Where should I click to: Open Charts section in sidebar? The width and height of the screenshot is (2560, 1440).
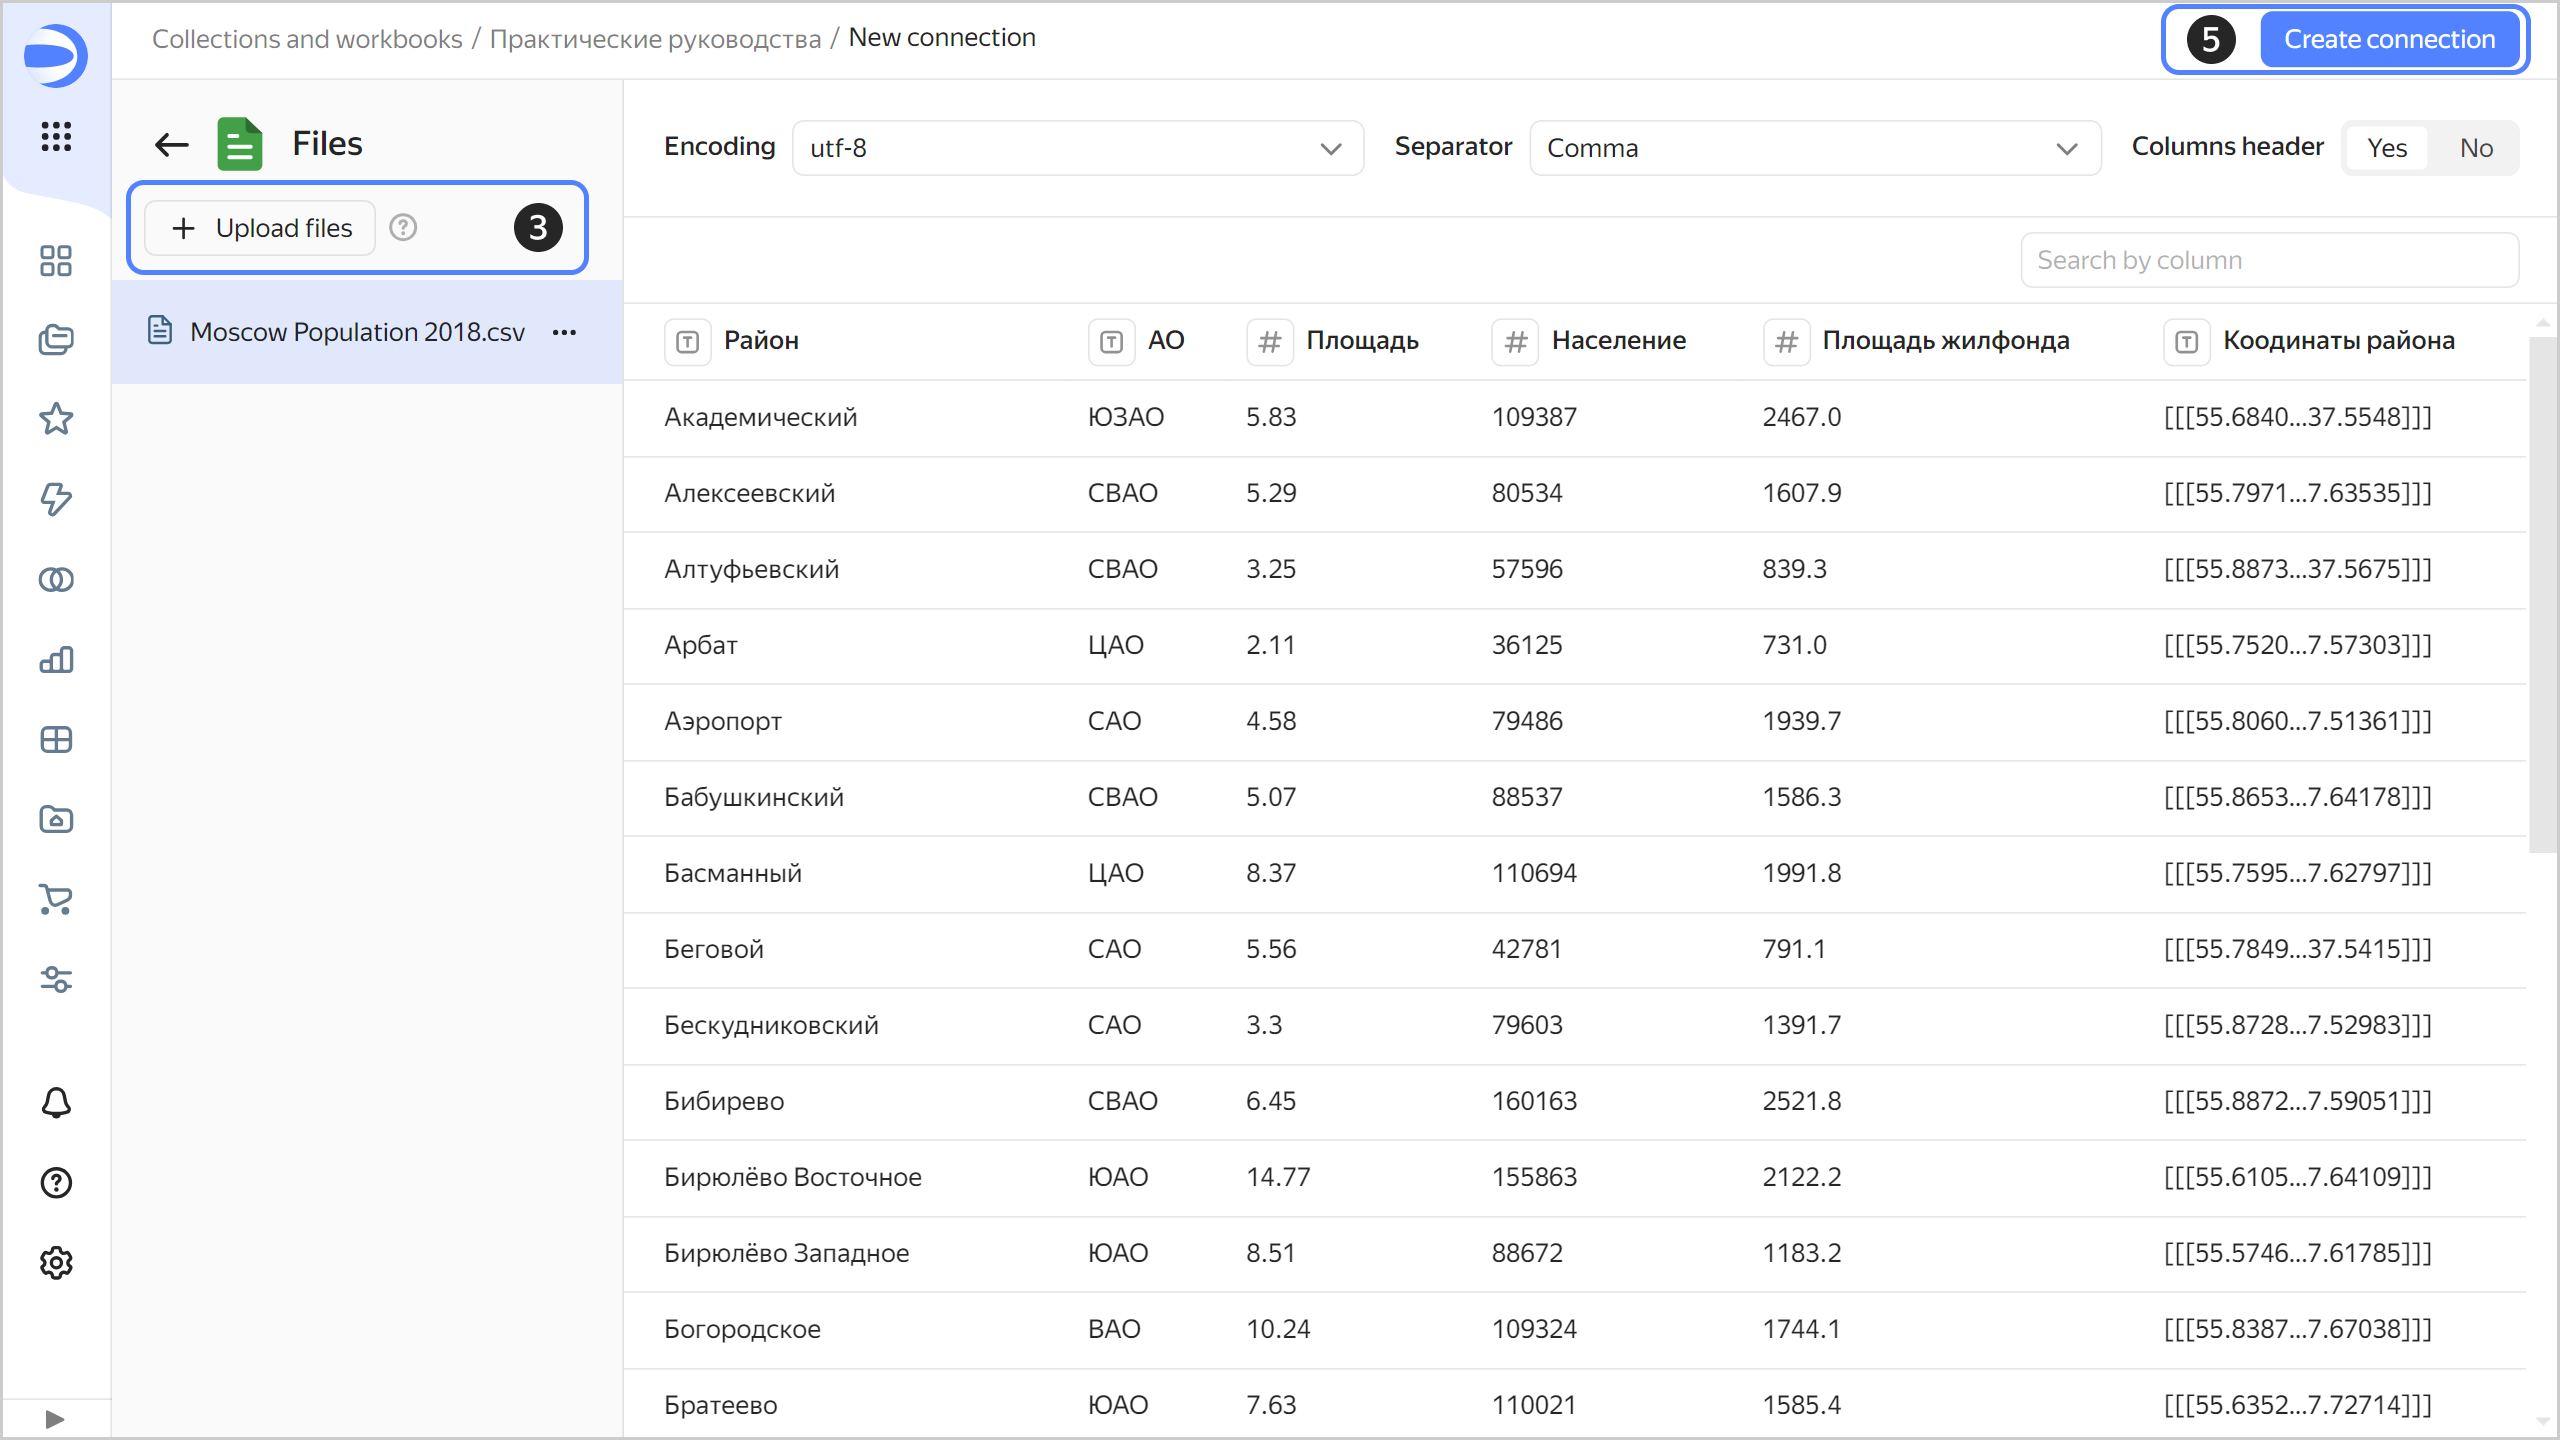56,660
